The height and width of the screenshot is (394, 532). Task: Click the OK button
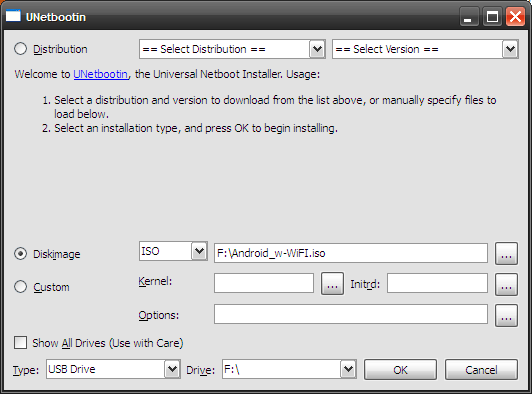[x=400, y=370]
